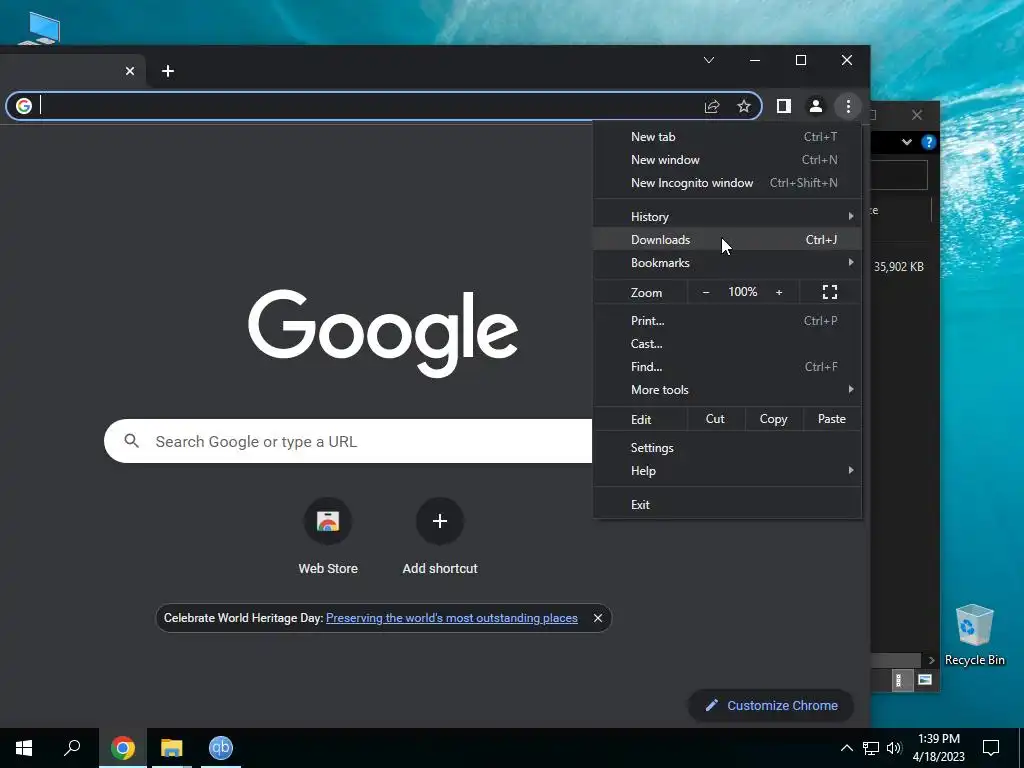Choose Exit from the Chrome menu

pyautogui.click(x=727, y=504)
